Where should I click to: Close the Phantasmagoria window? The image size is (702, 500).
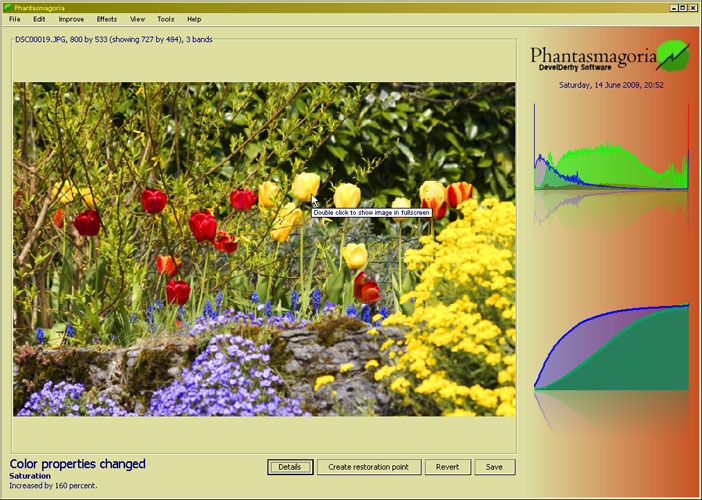691,6
